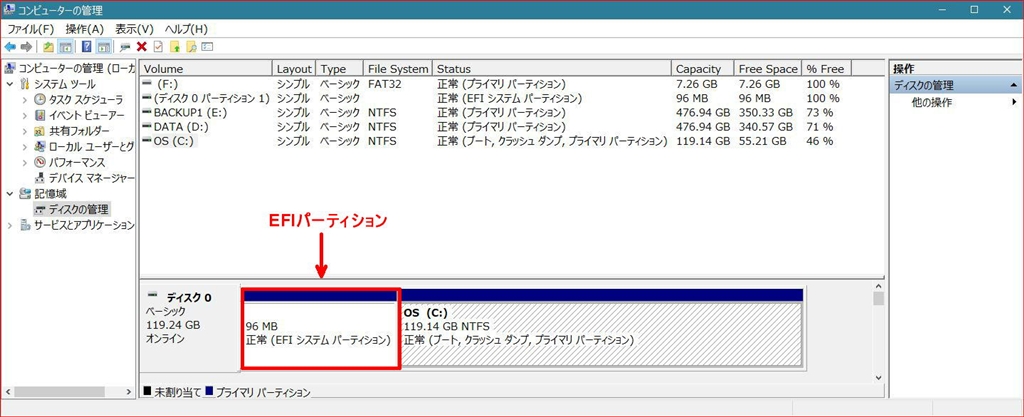Expand タスク スケジューラ tree node
Viewport: 1024px width, 417px height.
pyautogui.click(x=25, y=100)
